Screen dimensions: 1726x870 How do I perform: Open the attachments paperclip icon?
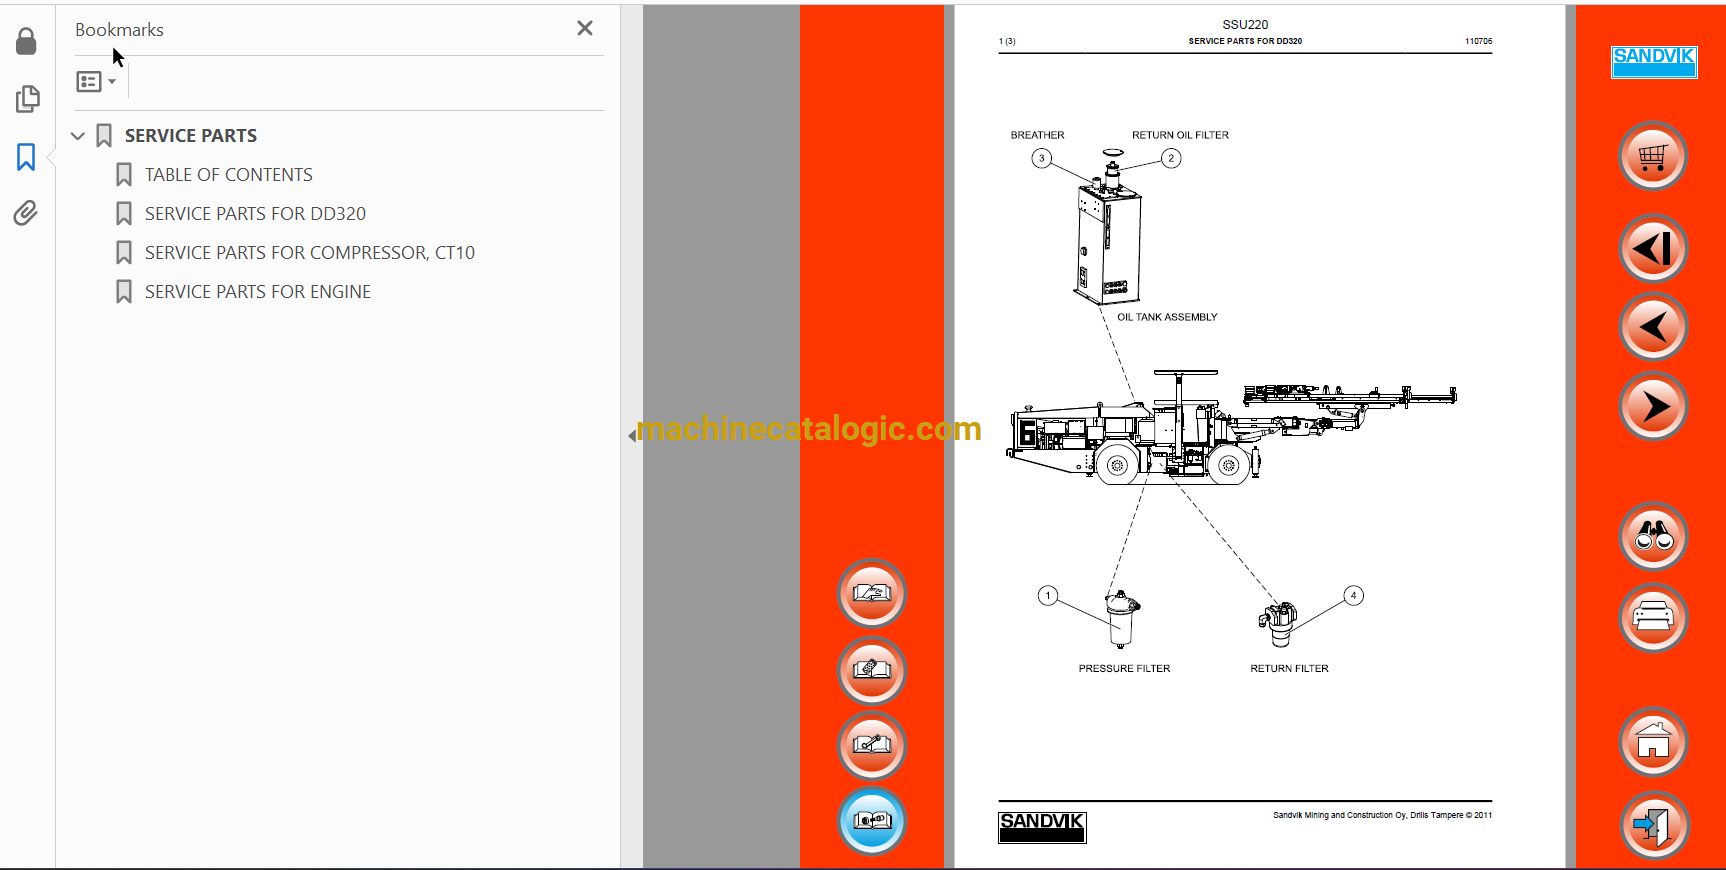click(x=26, y=213)
